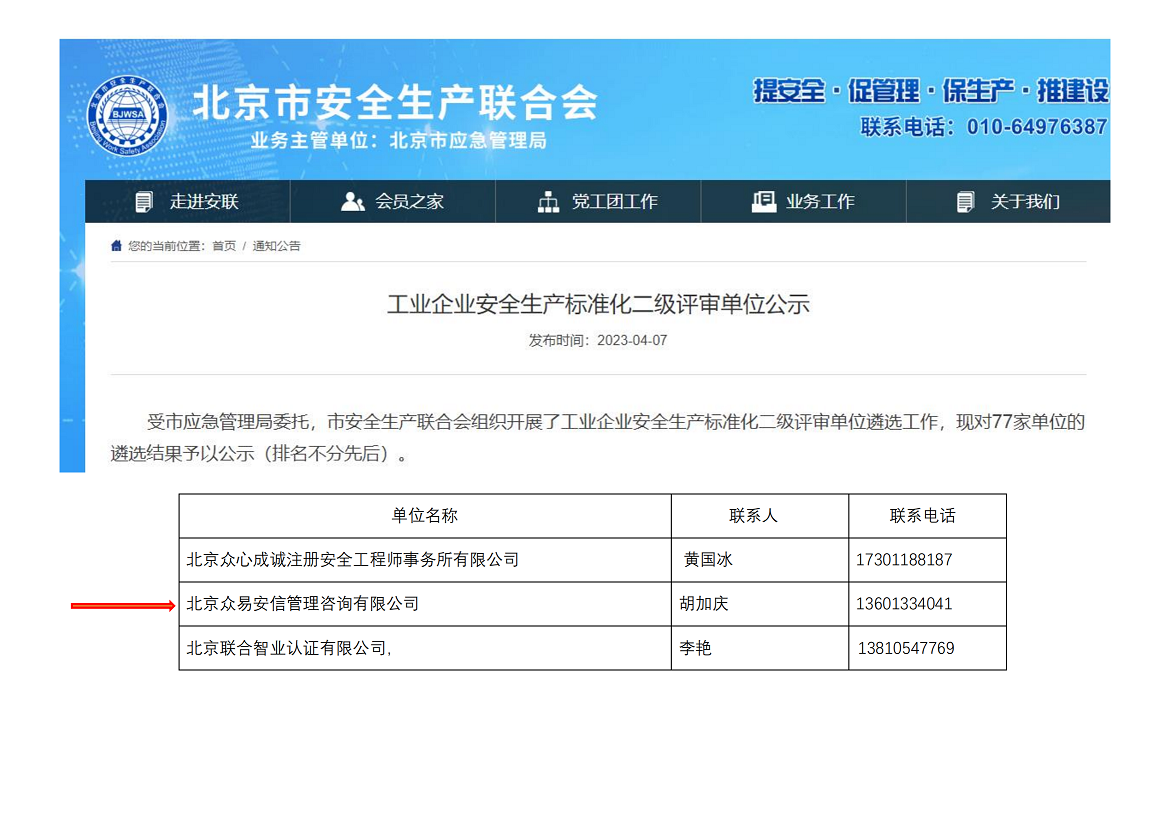Click phone number 13601334041

coord(904,604)
